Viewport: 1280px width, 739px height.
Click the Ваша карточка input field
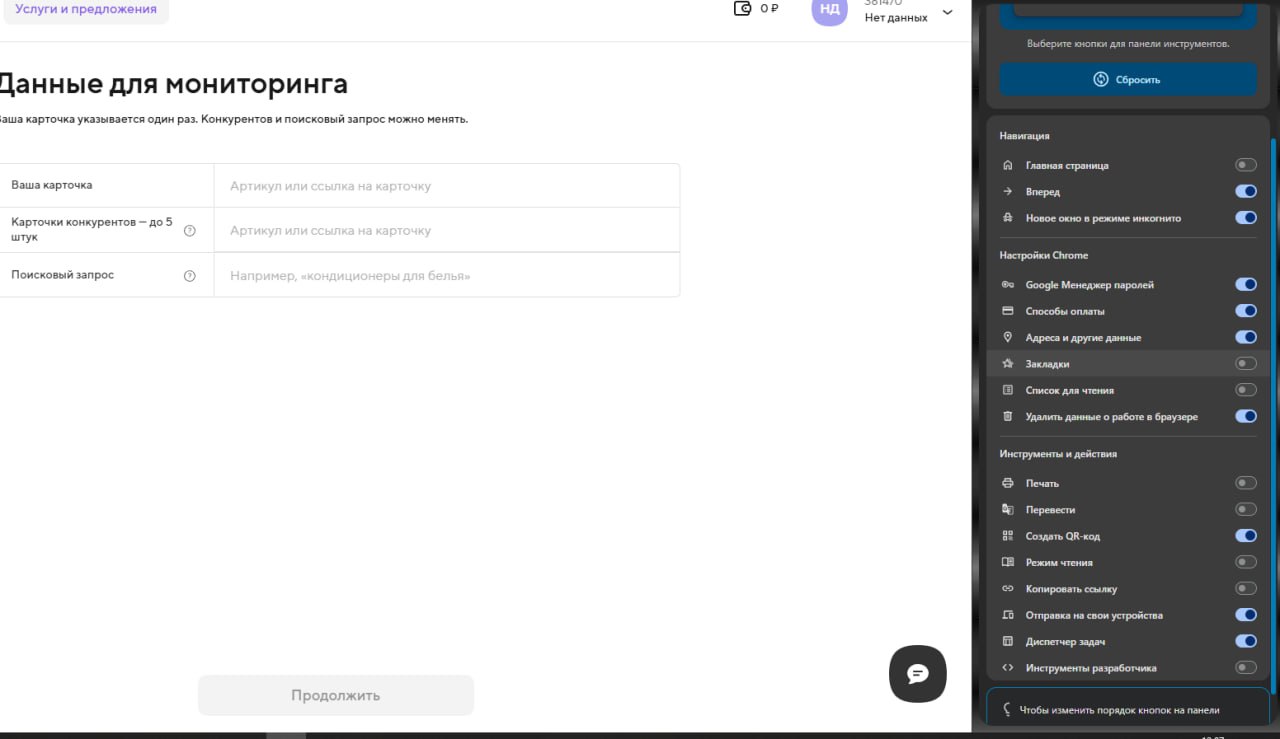click(447, 186)
